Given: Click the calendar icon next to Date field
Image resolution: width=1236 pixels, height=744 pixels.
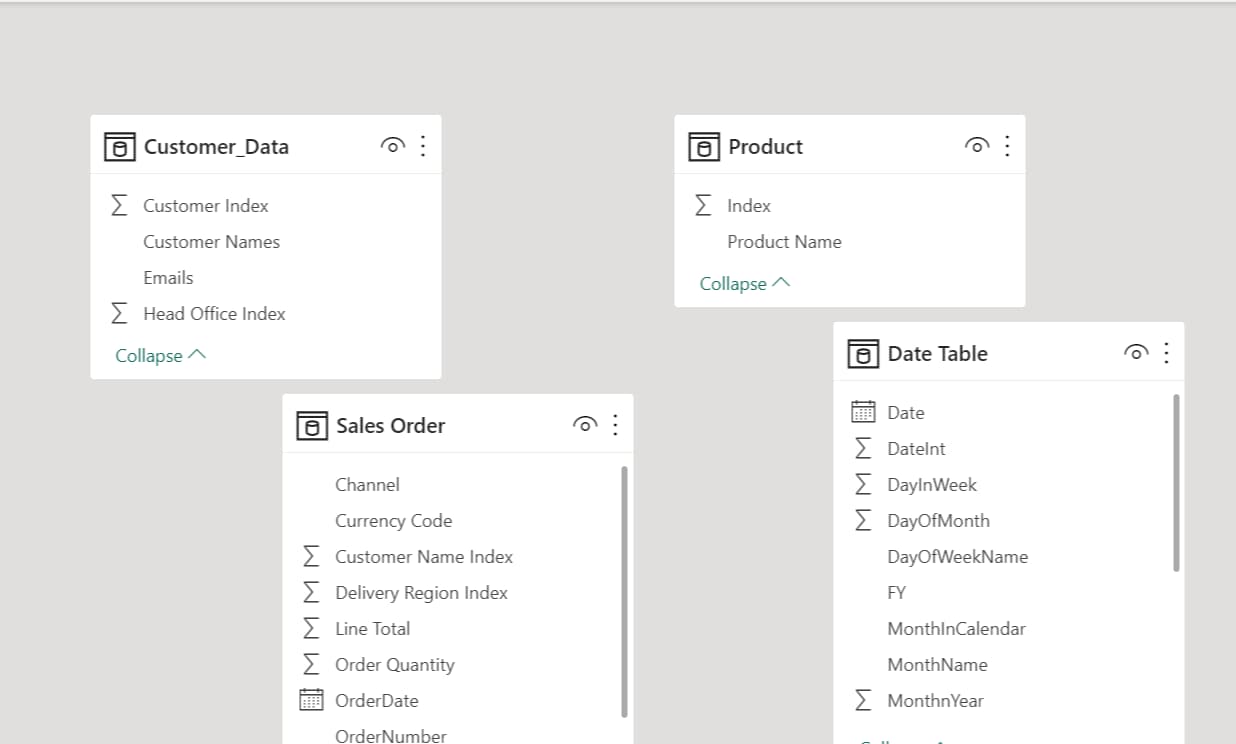Looking at the screenshot, I should [862, 412].
